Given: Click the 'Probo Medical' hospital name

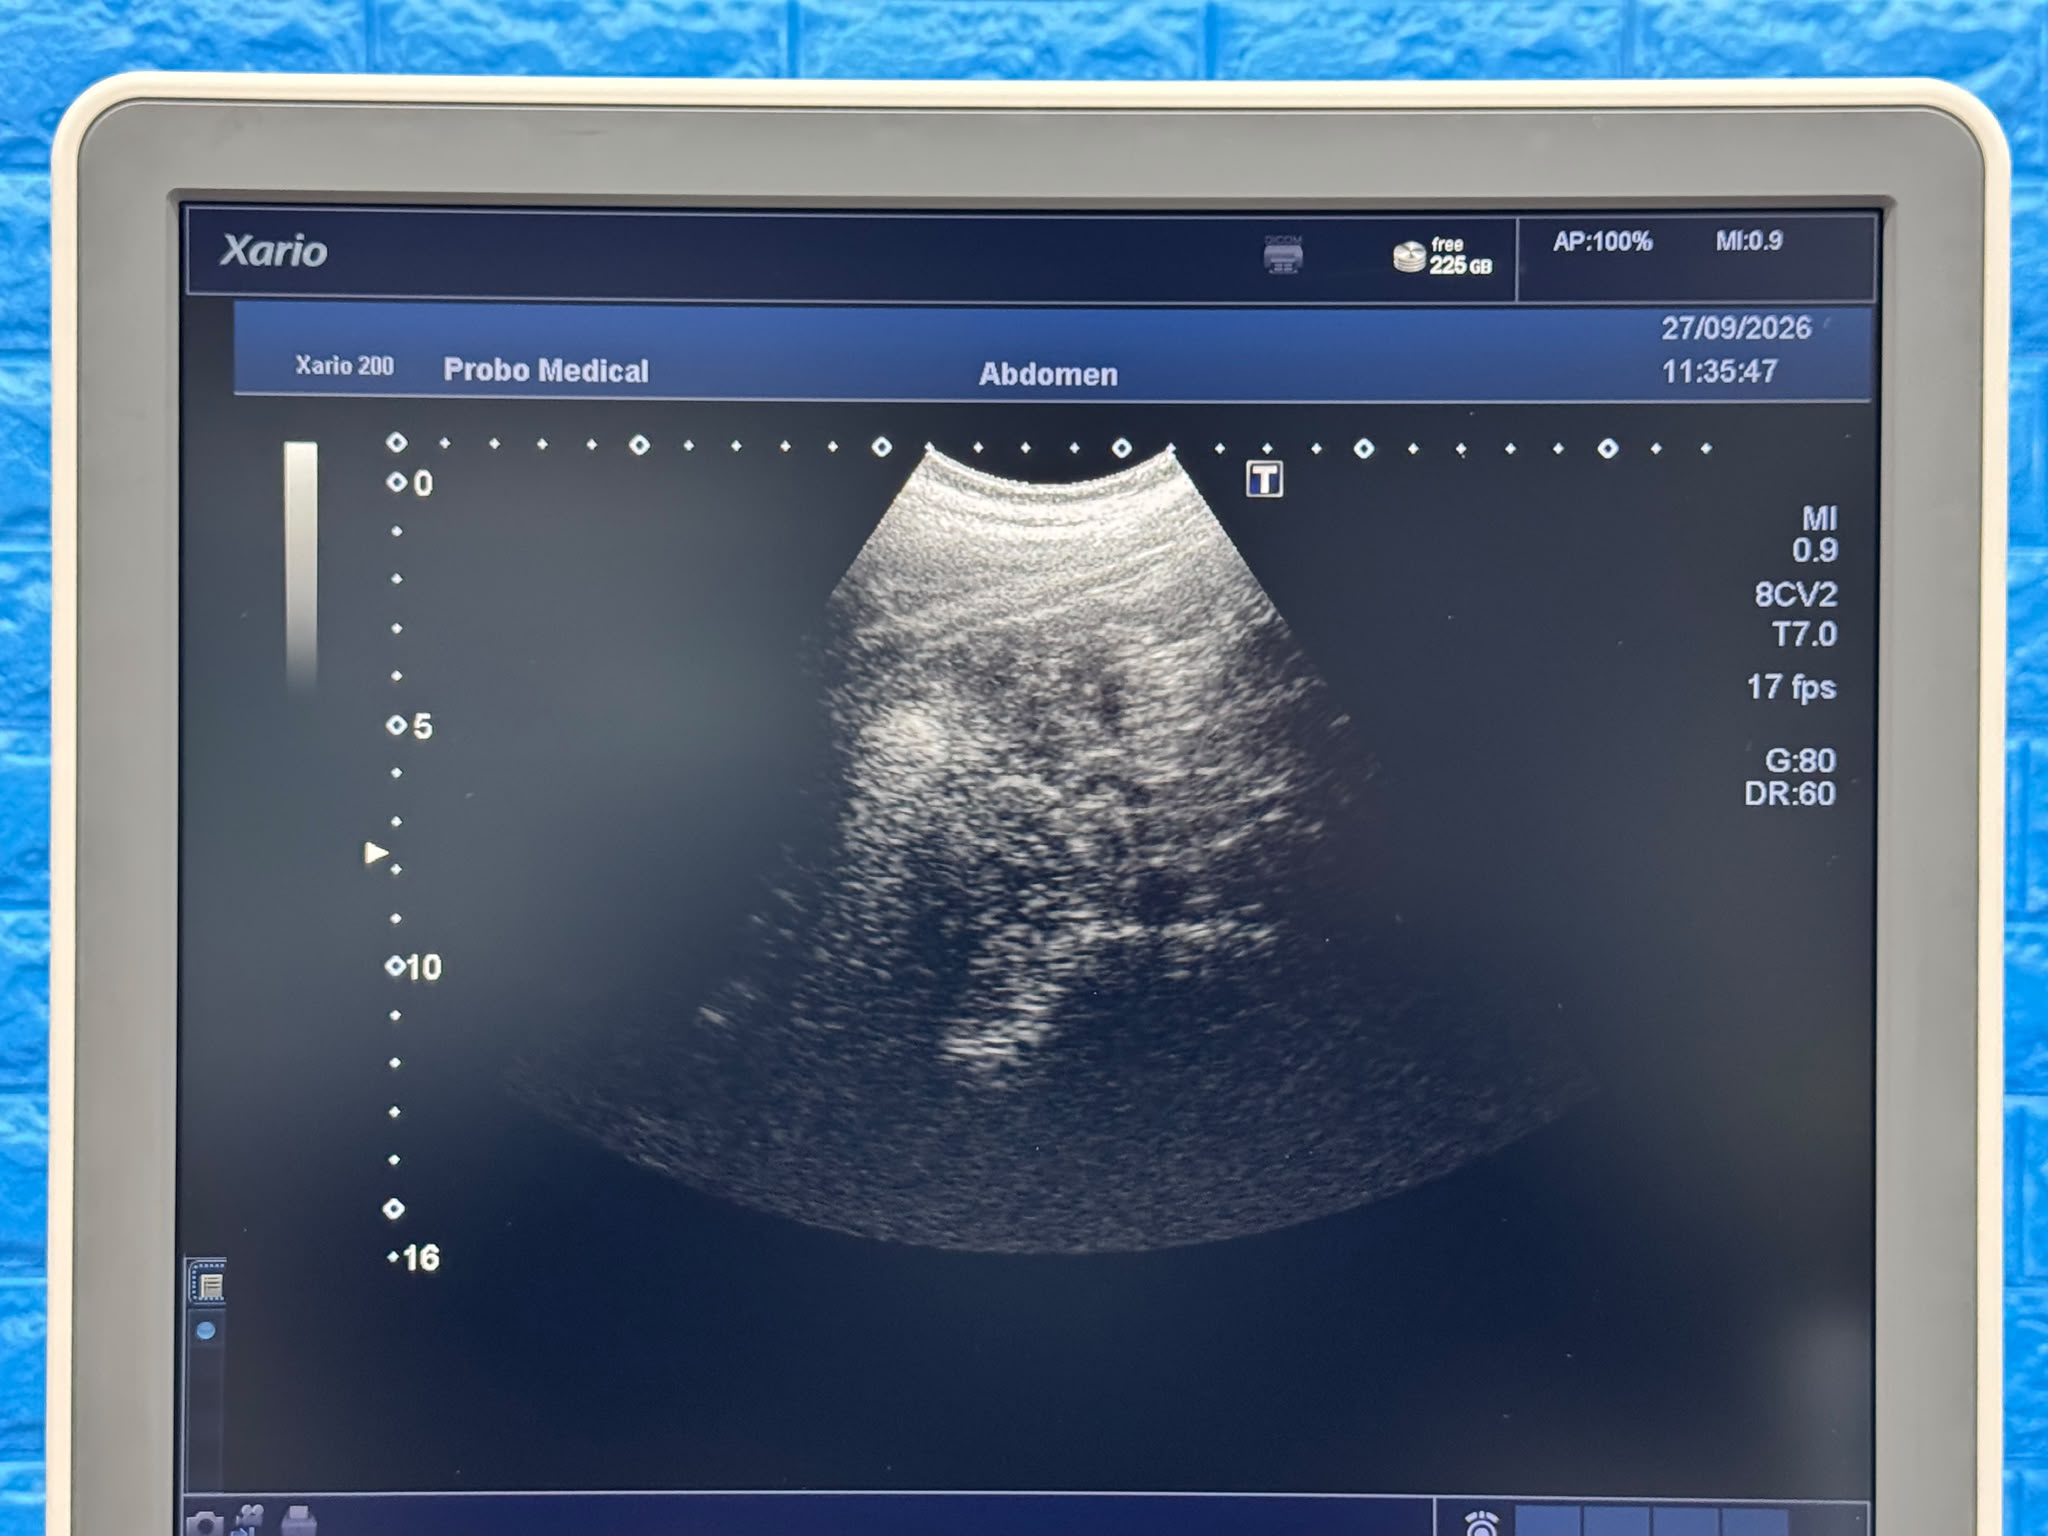Looking at the screenshot, I should (546, 370).
